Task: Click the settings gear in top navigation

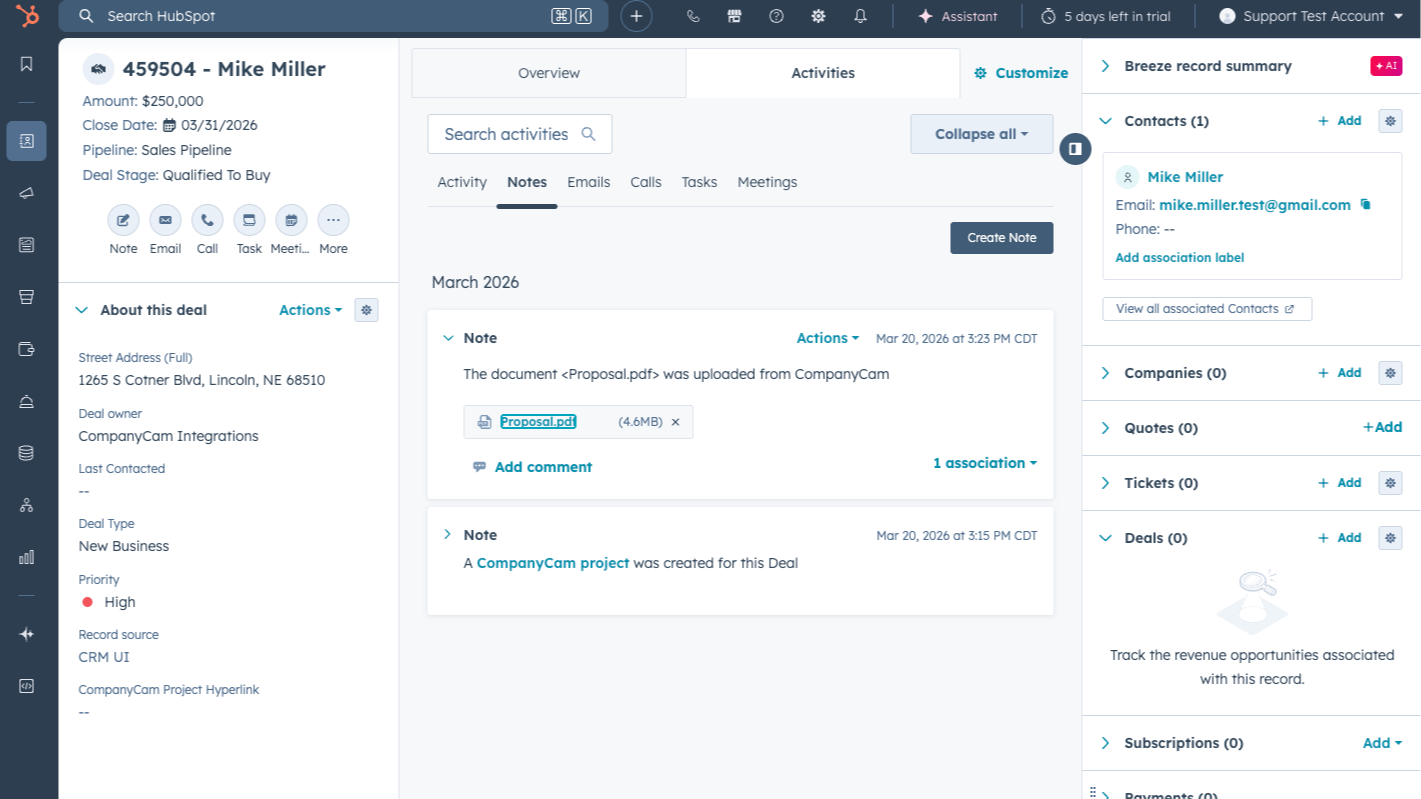Action: pyautogui.click(x=818, y=16)
